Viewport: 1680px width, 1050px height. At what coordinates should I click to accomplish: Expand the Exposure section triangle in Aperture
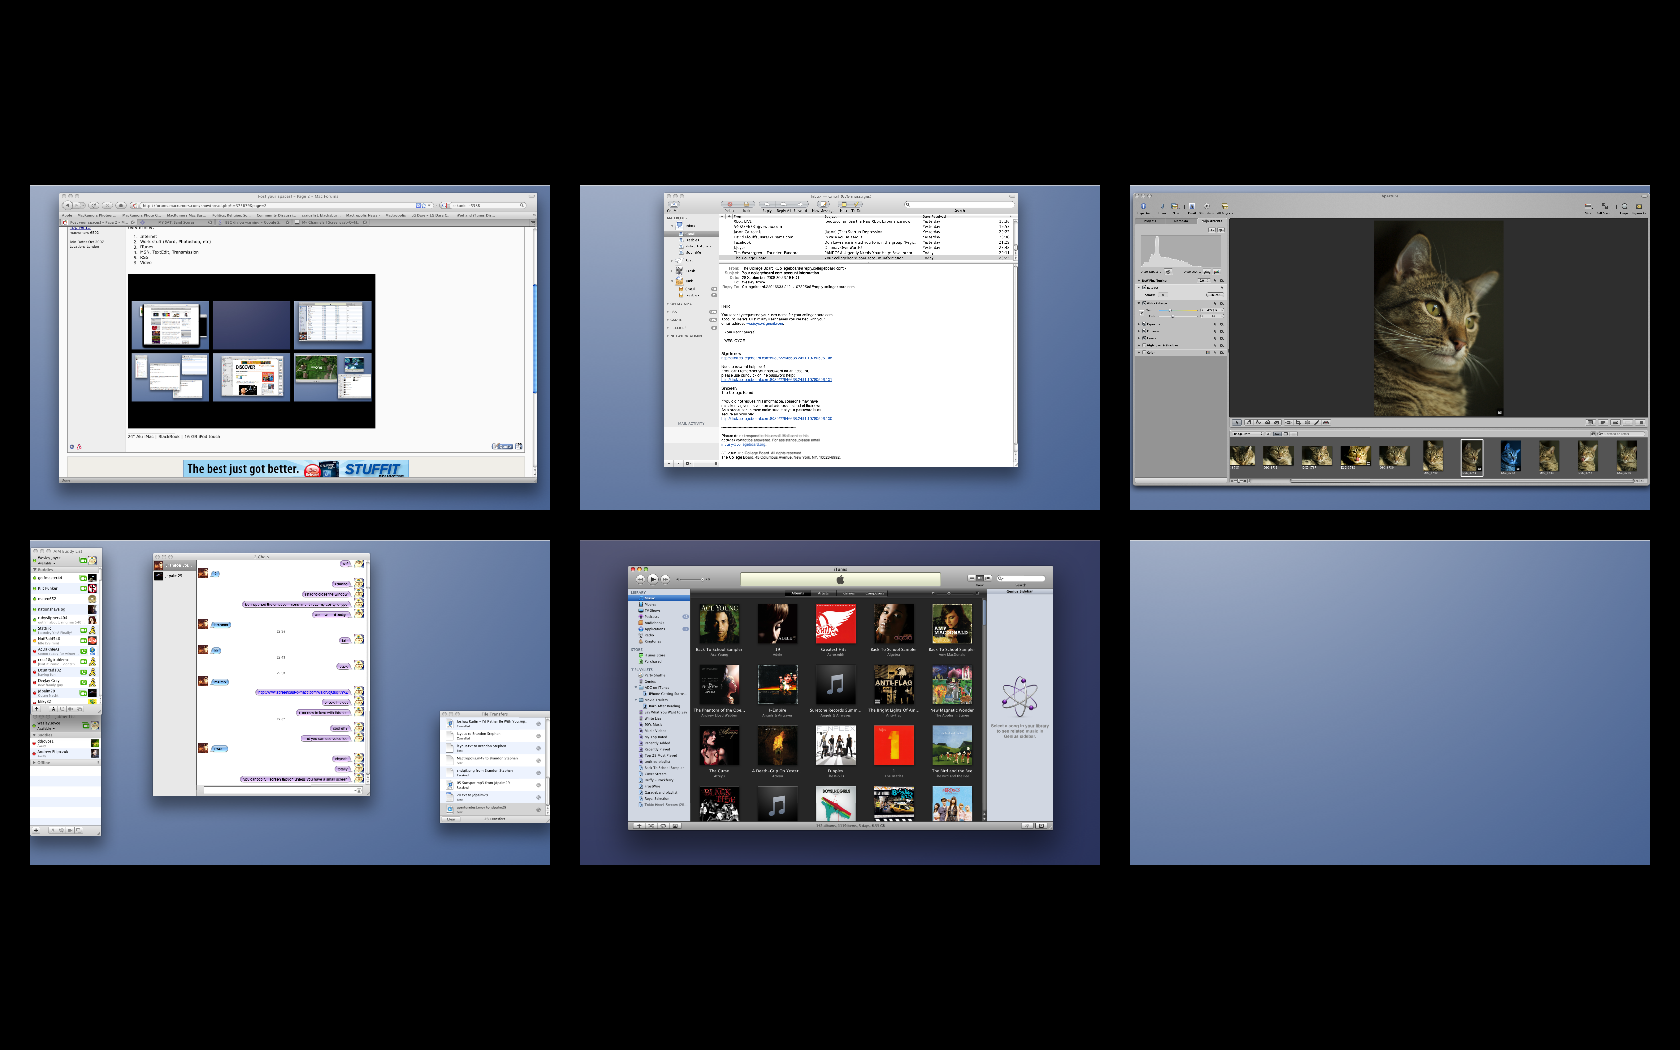[1139, 324]
